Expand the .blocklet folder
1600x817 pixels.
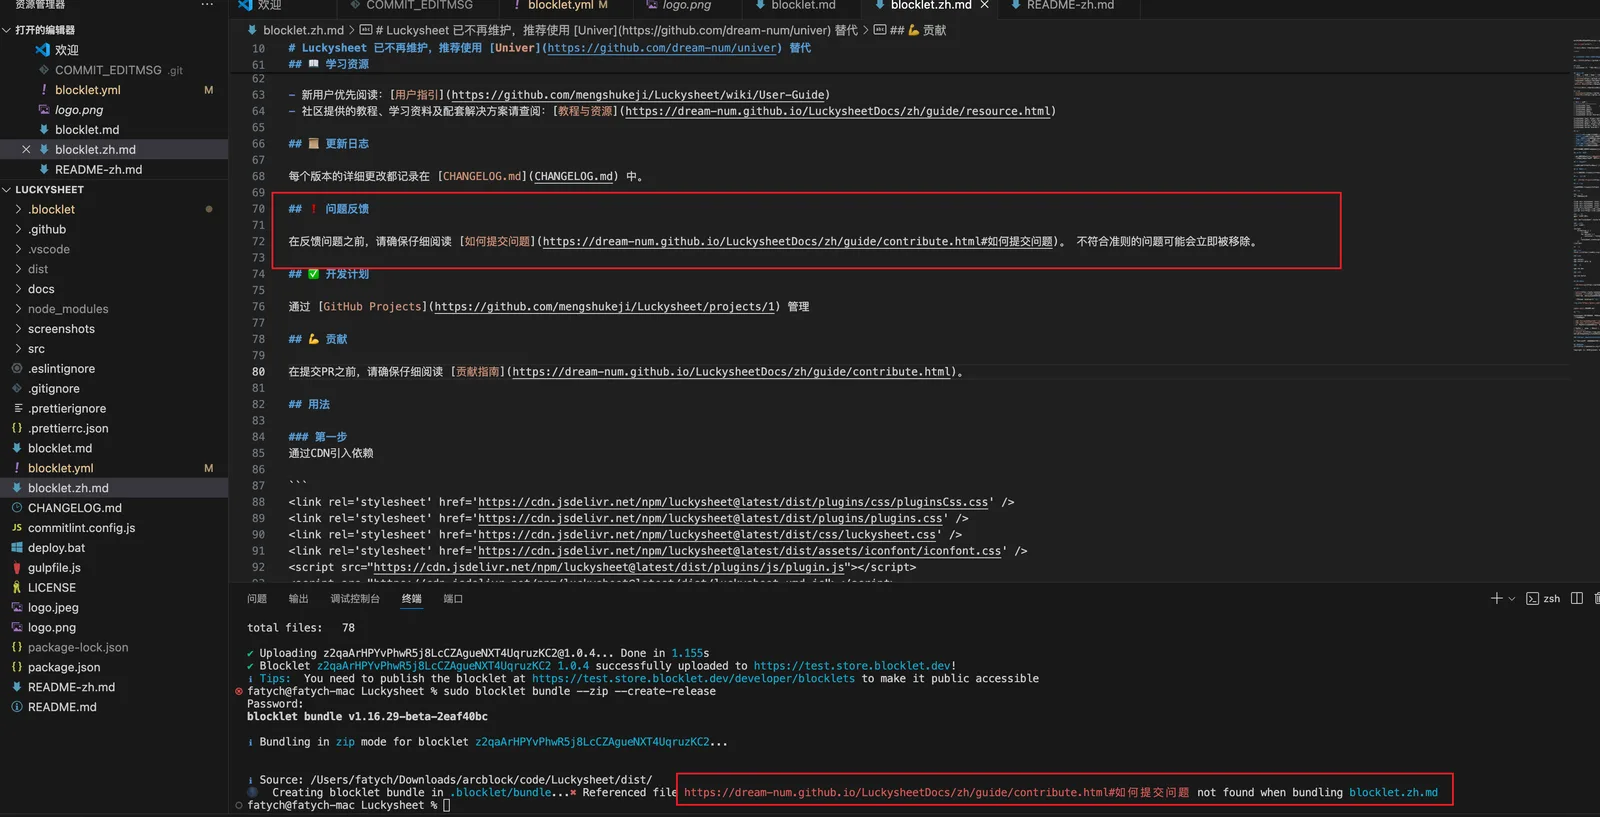18,209
